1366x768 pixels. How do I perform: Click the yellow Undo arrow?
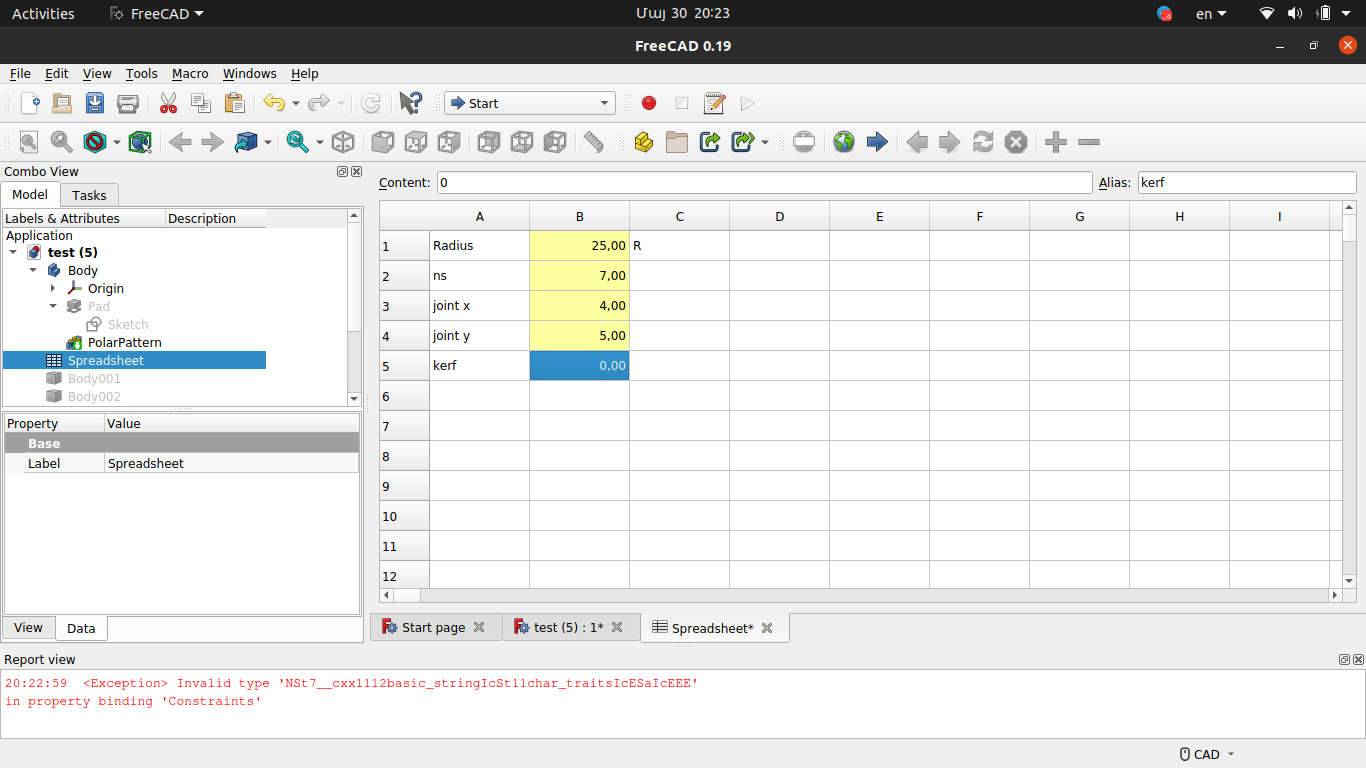click(273, 103)
